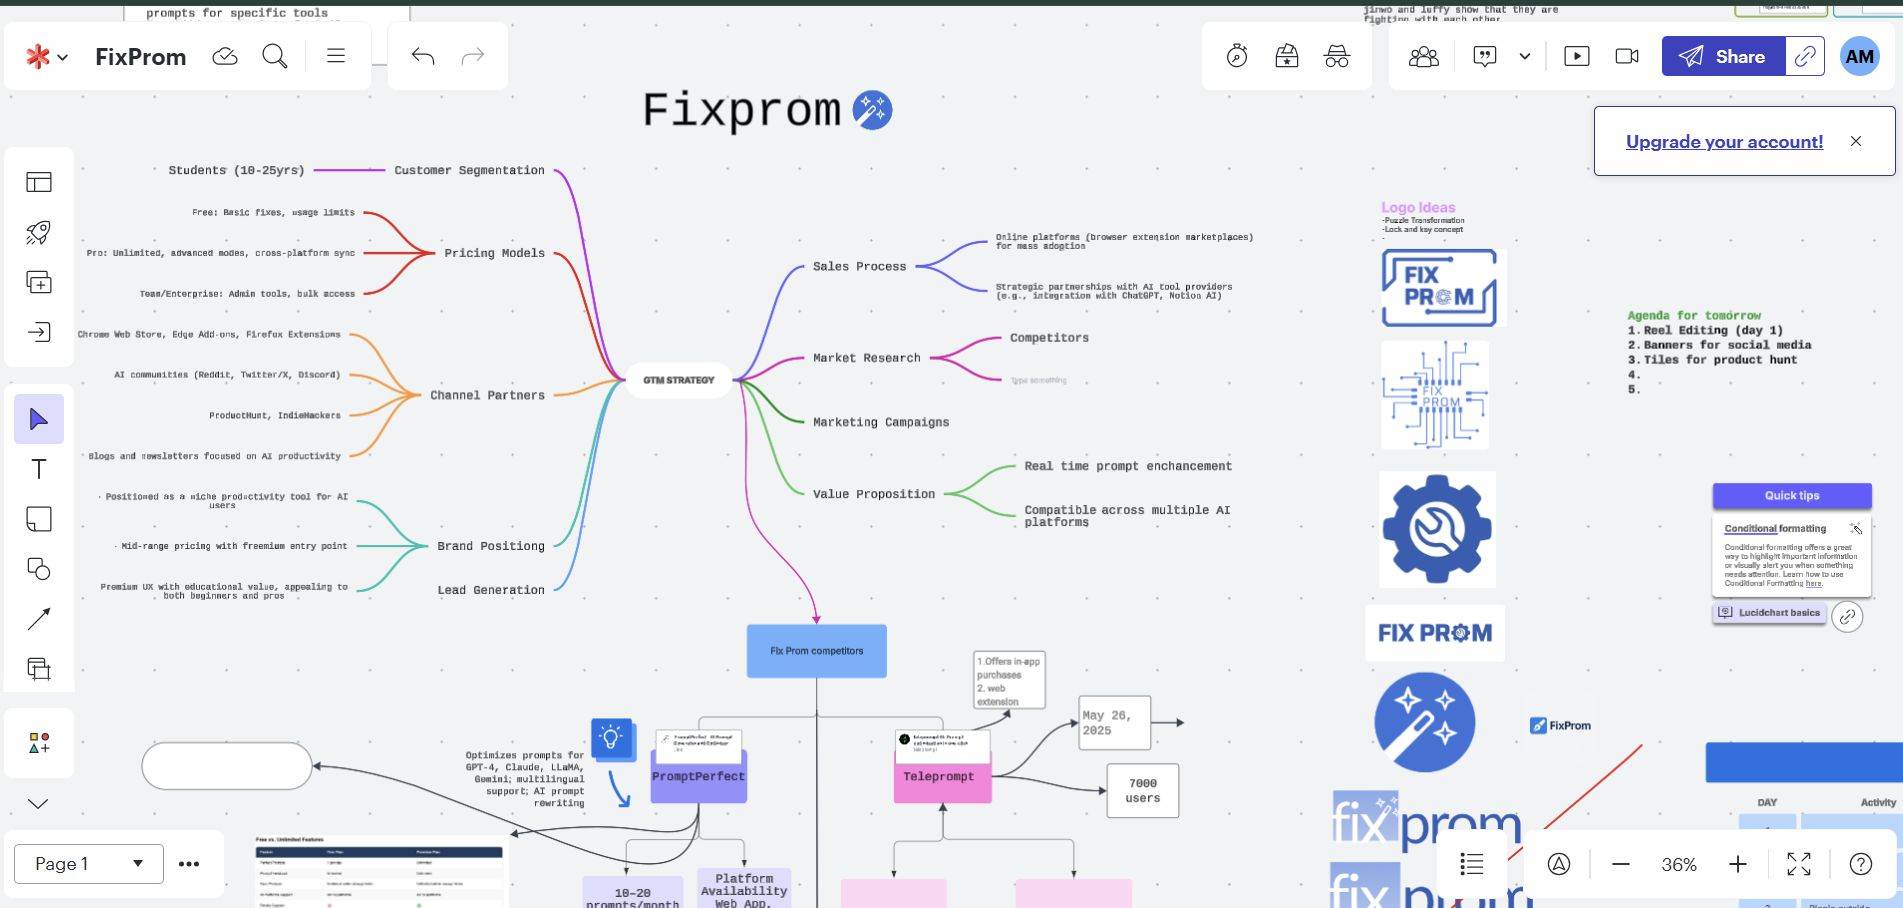1903x908 pixels.
Task: Click the Share button
Action: coord(1721,56)
